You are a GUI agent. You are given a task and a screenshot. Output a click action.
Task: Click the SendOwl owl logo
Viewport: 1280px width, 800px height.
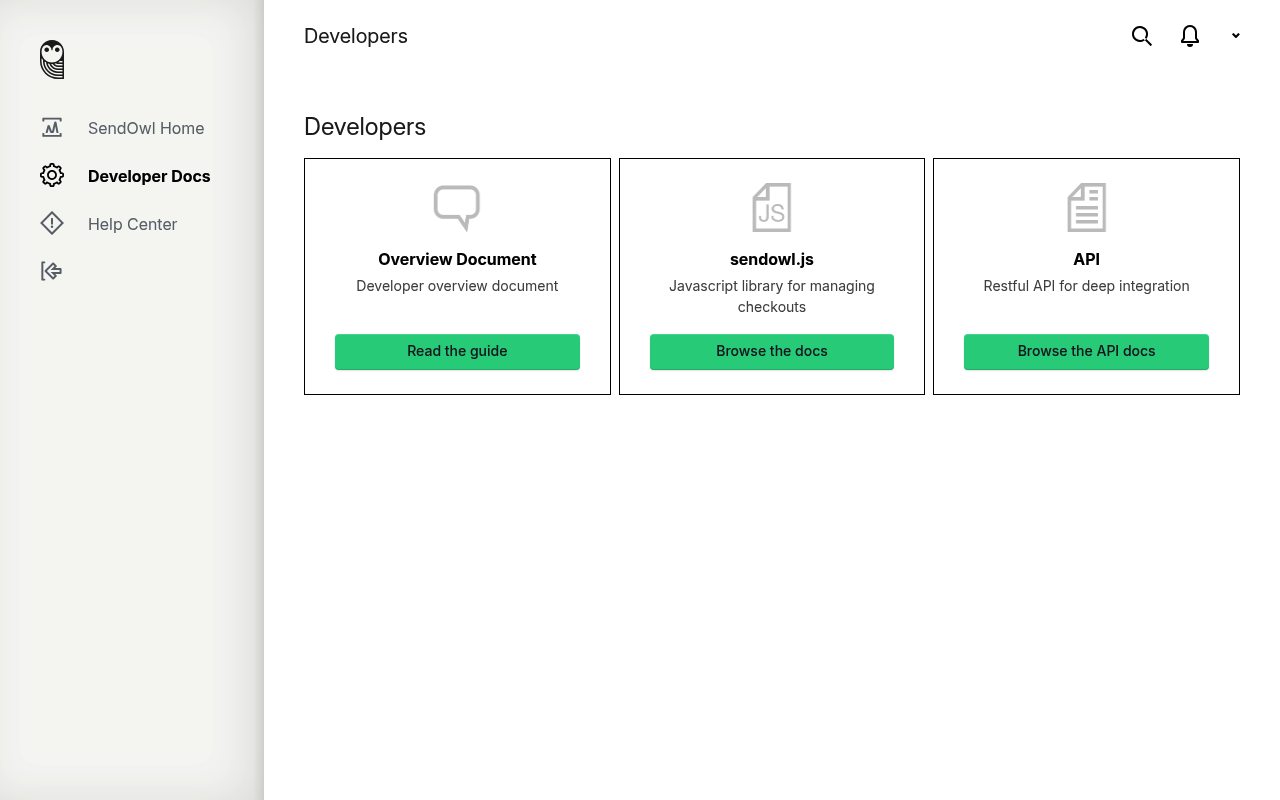tap(52, 59)
